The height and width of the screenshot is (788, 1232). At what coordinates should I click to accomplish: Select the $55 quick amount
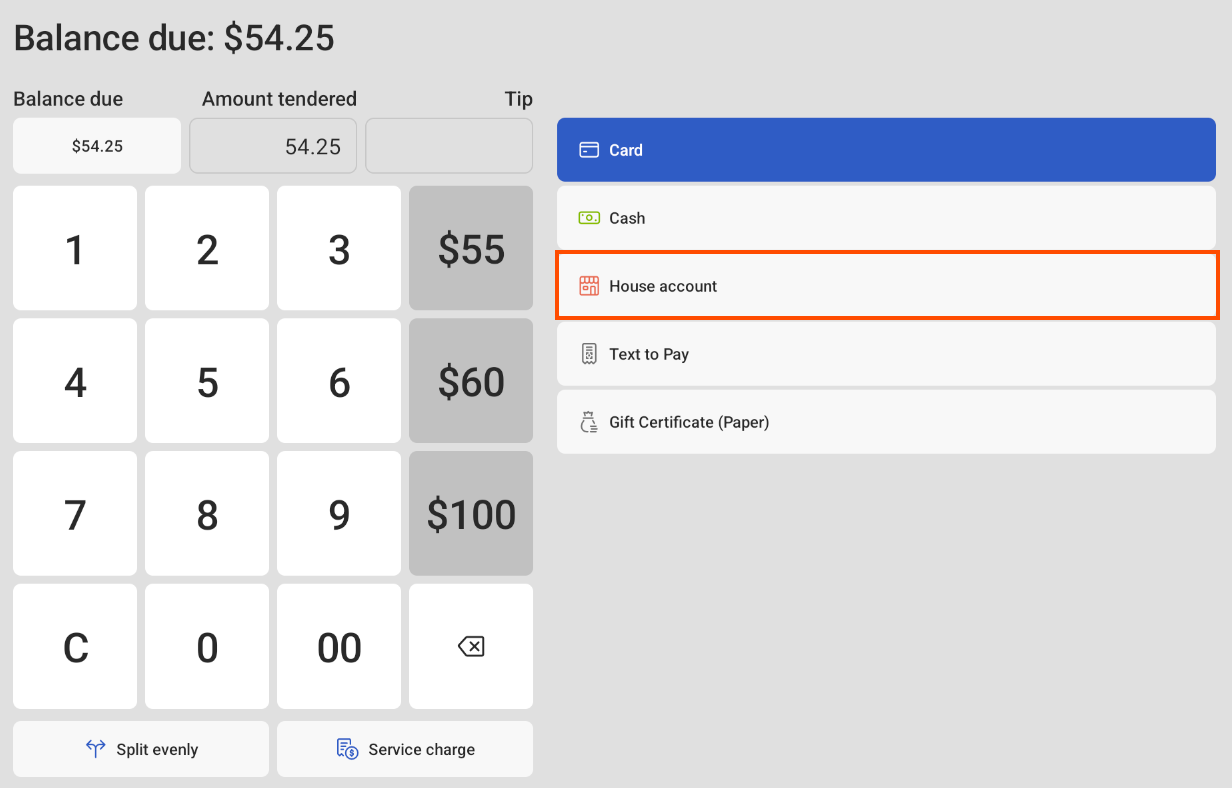coord(470,248)
